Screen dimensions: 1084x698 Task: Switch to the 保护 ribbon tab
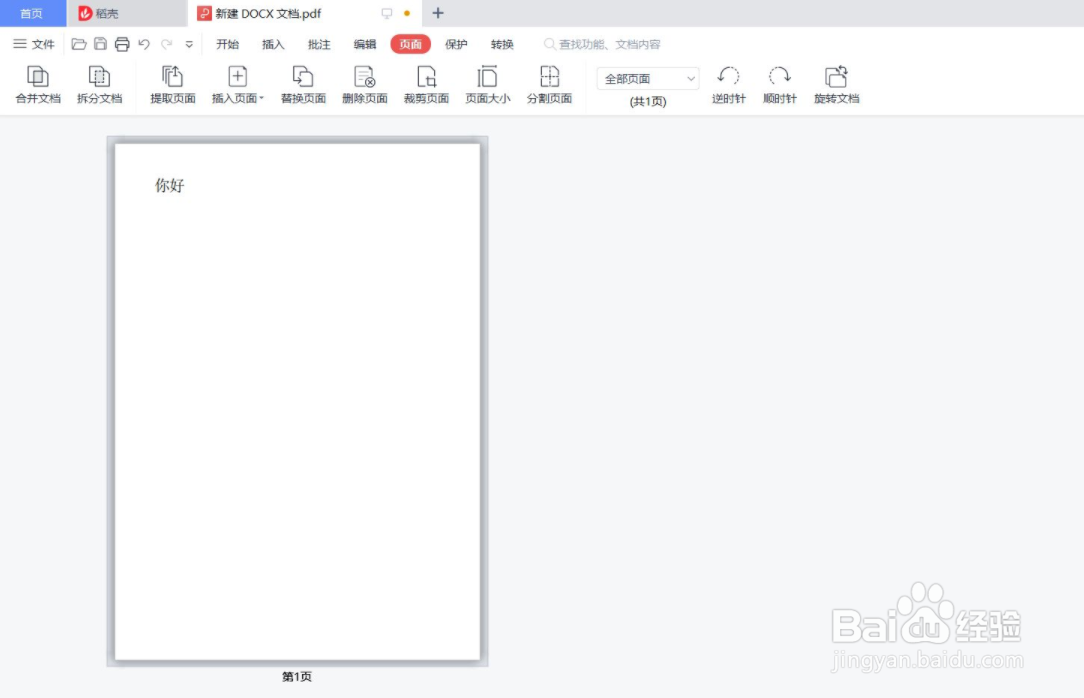point(456,44)
